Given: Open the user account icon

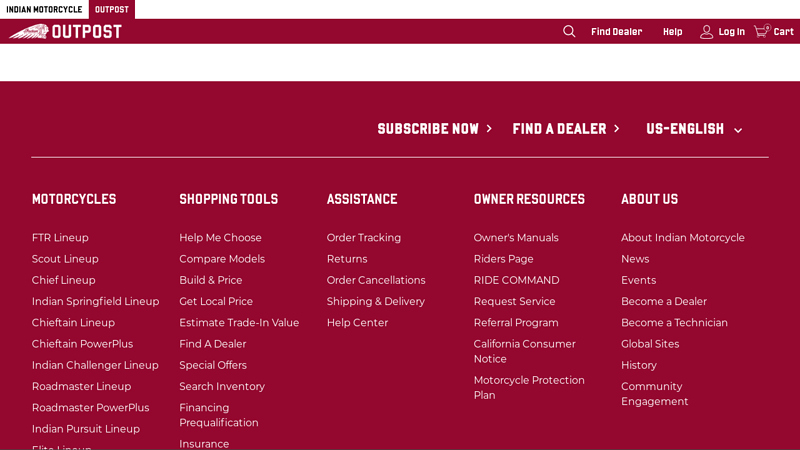Looking at the screenshot, I should (x=706, y=32).
